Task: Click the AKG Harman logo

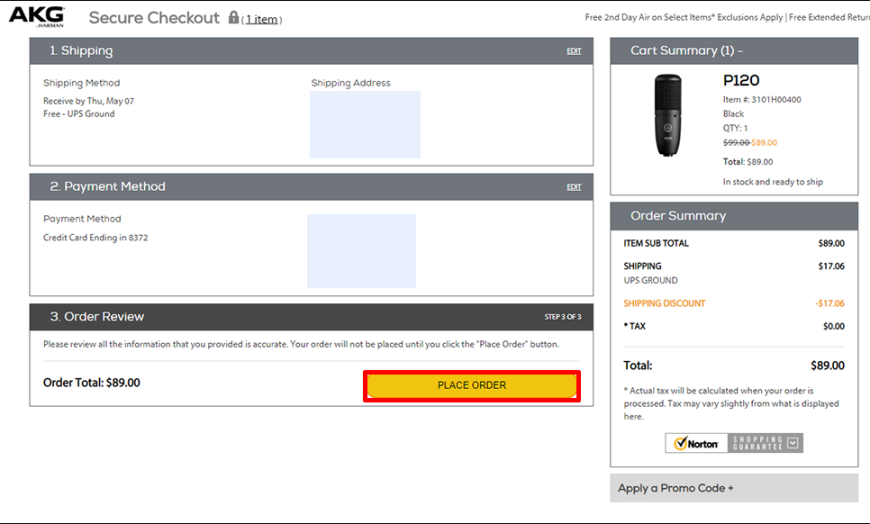Action: [37, 17]
